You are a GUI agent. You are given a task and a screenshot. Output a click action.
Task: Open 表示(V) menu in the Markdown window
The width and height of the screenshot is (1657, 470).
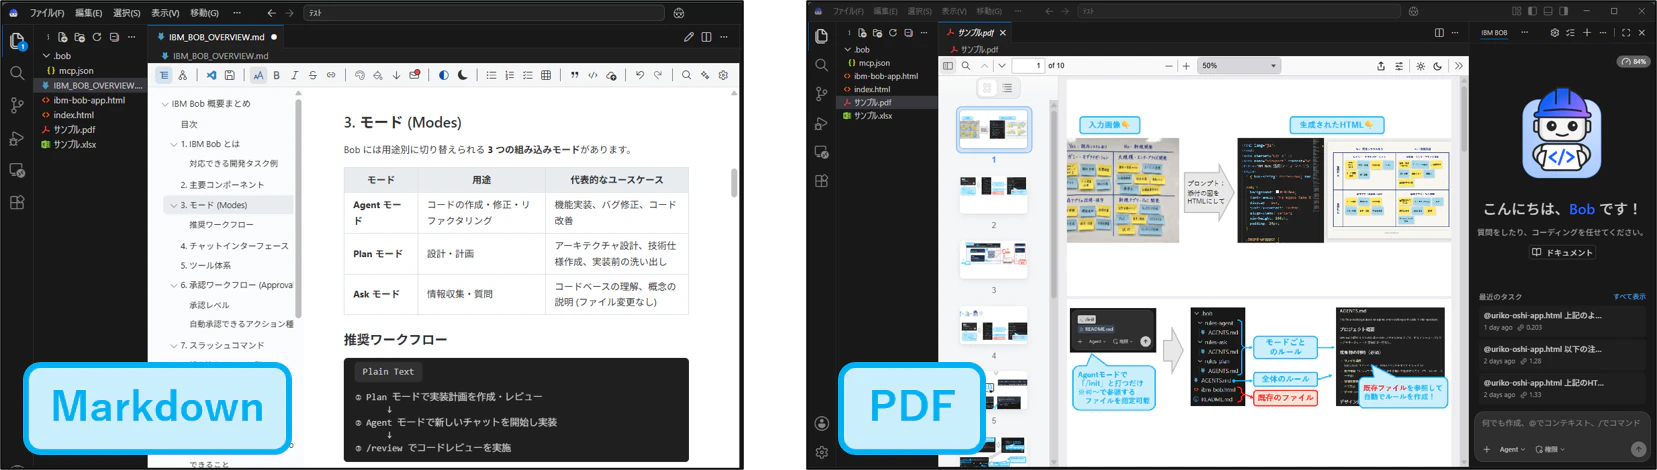click(x=165, y=13)
